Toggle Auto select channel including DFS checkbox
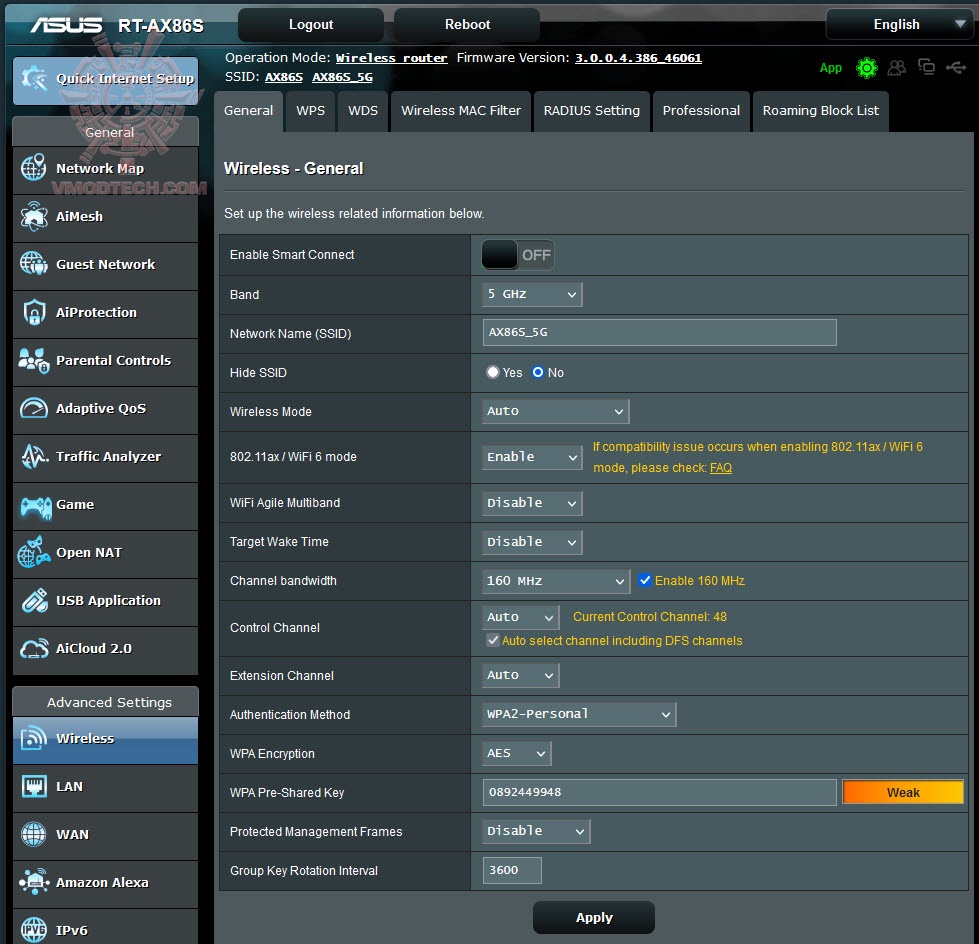 point(493,640)
